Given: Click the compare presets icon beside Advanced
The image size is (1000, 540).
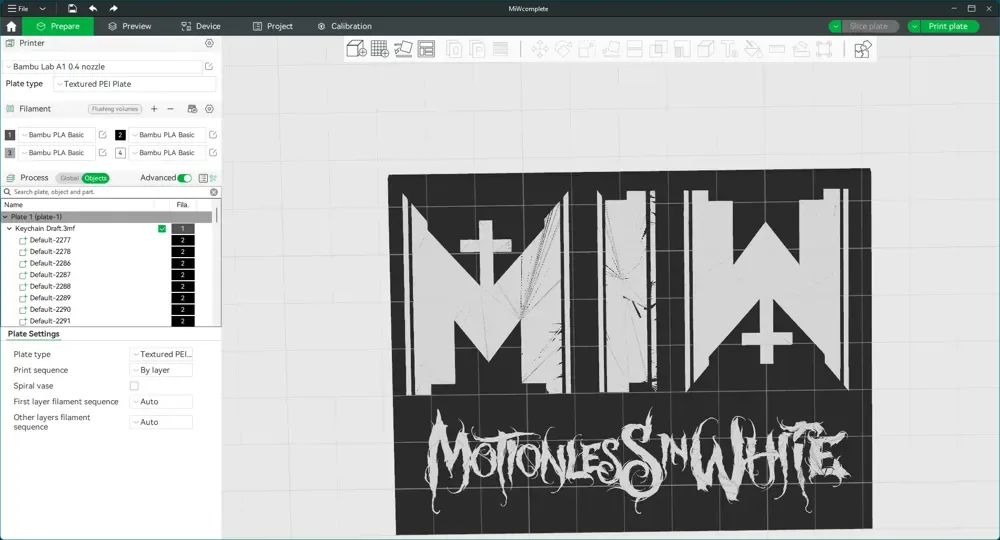Looking at the screenshot, I should (214, 178).
